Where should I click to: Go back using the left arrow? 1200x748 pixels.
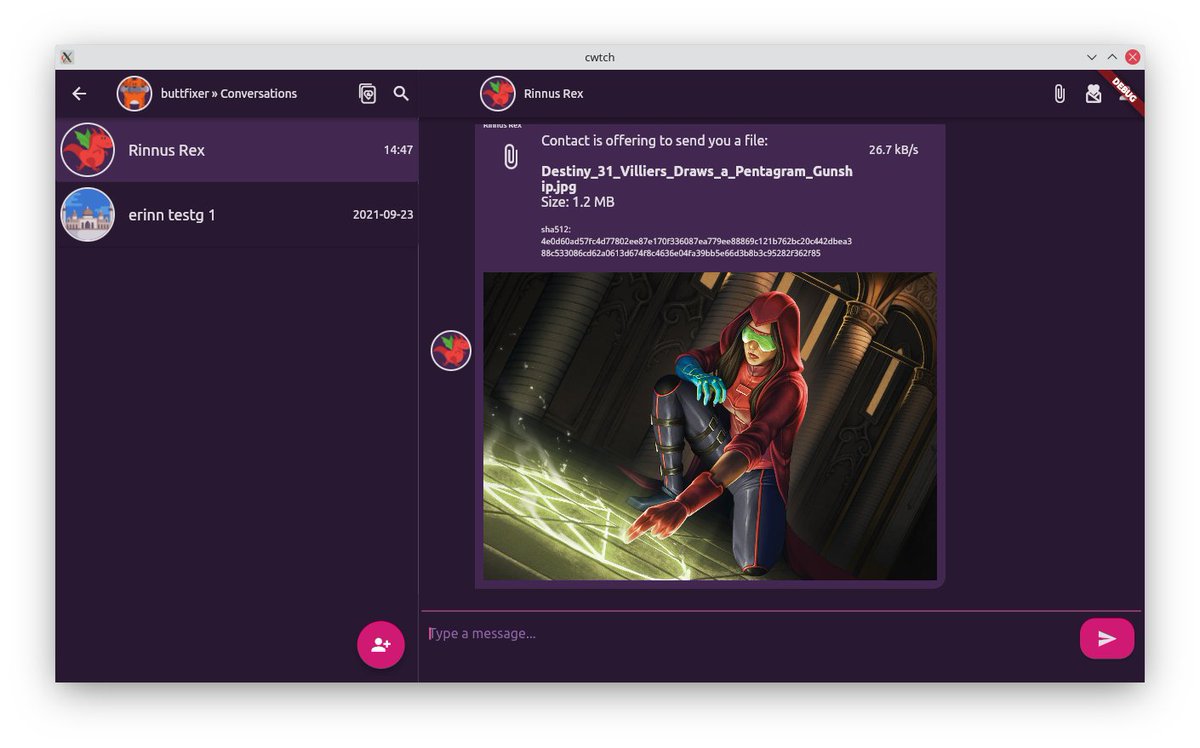(x=79, y=93)
